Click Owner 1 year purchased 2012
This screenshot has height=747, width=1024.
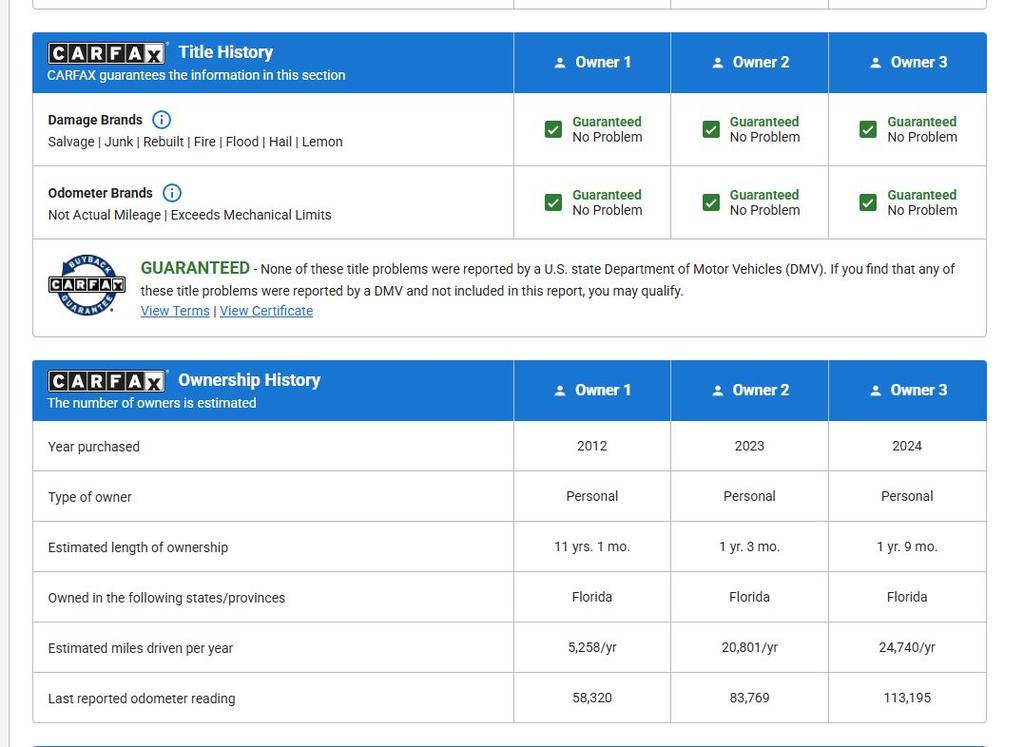592,446
